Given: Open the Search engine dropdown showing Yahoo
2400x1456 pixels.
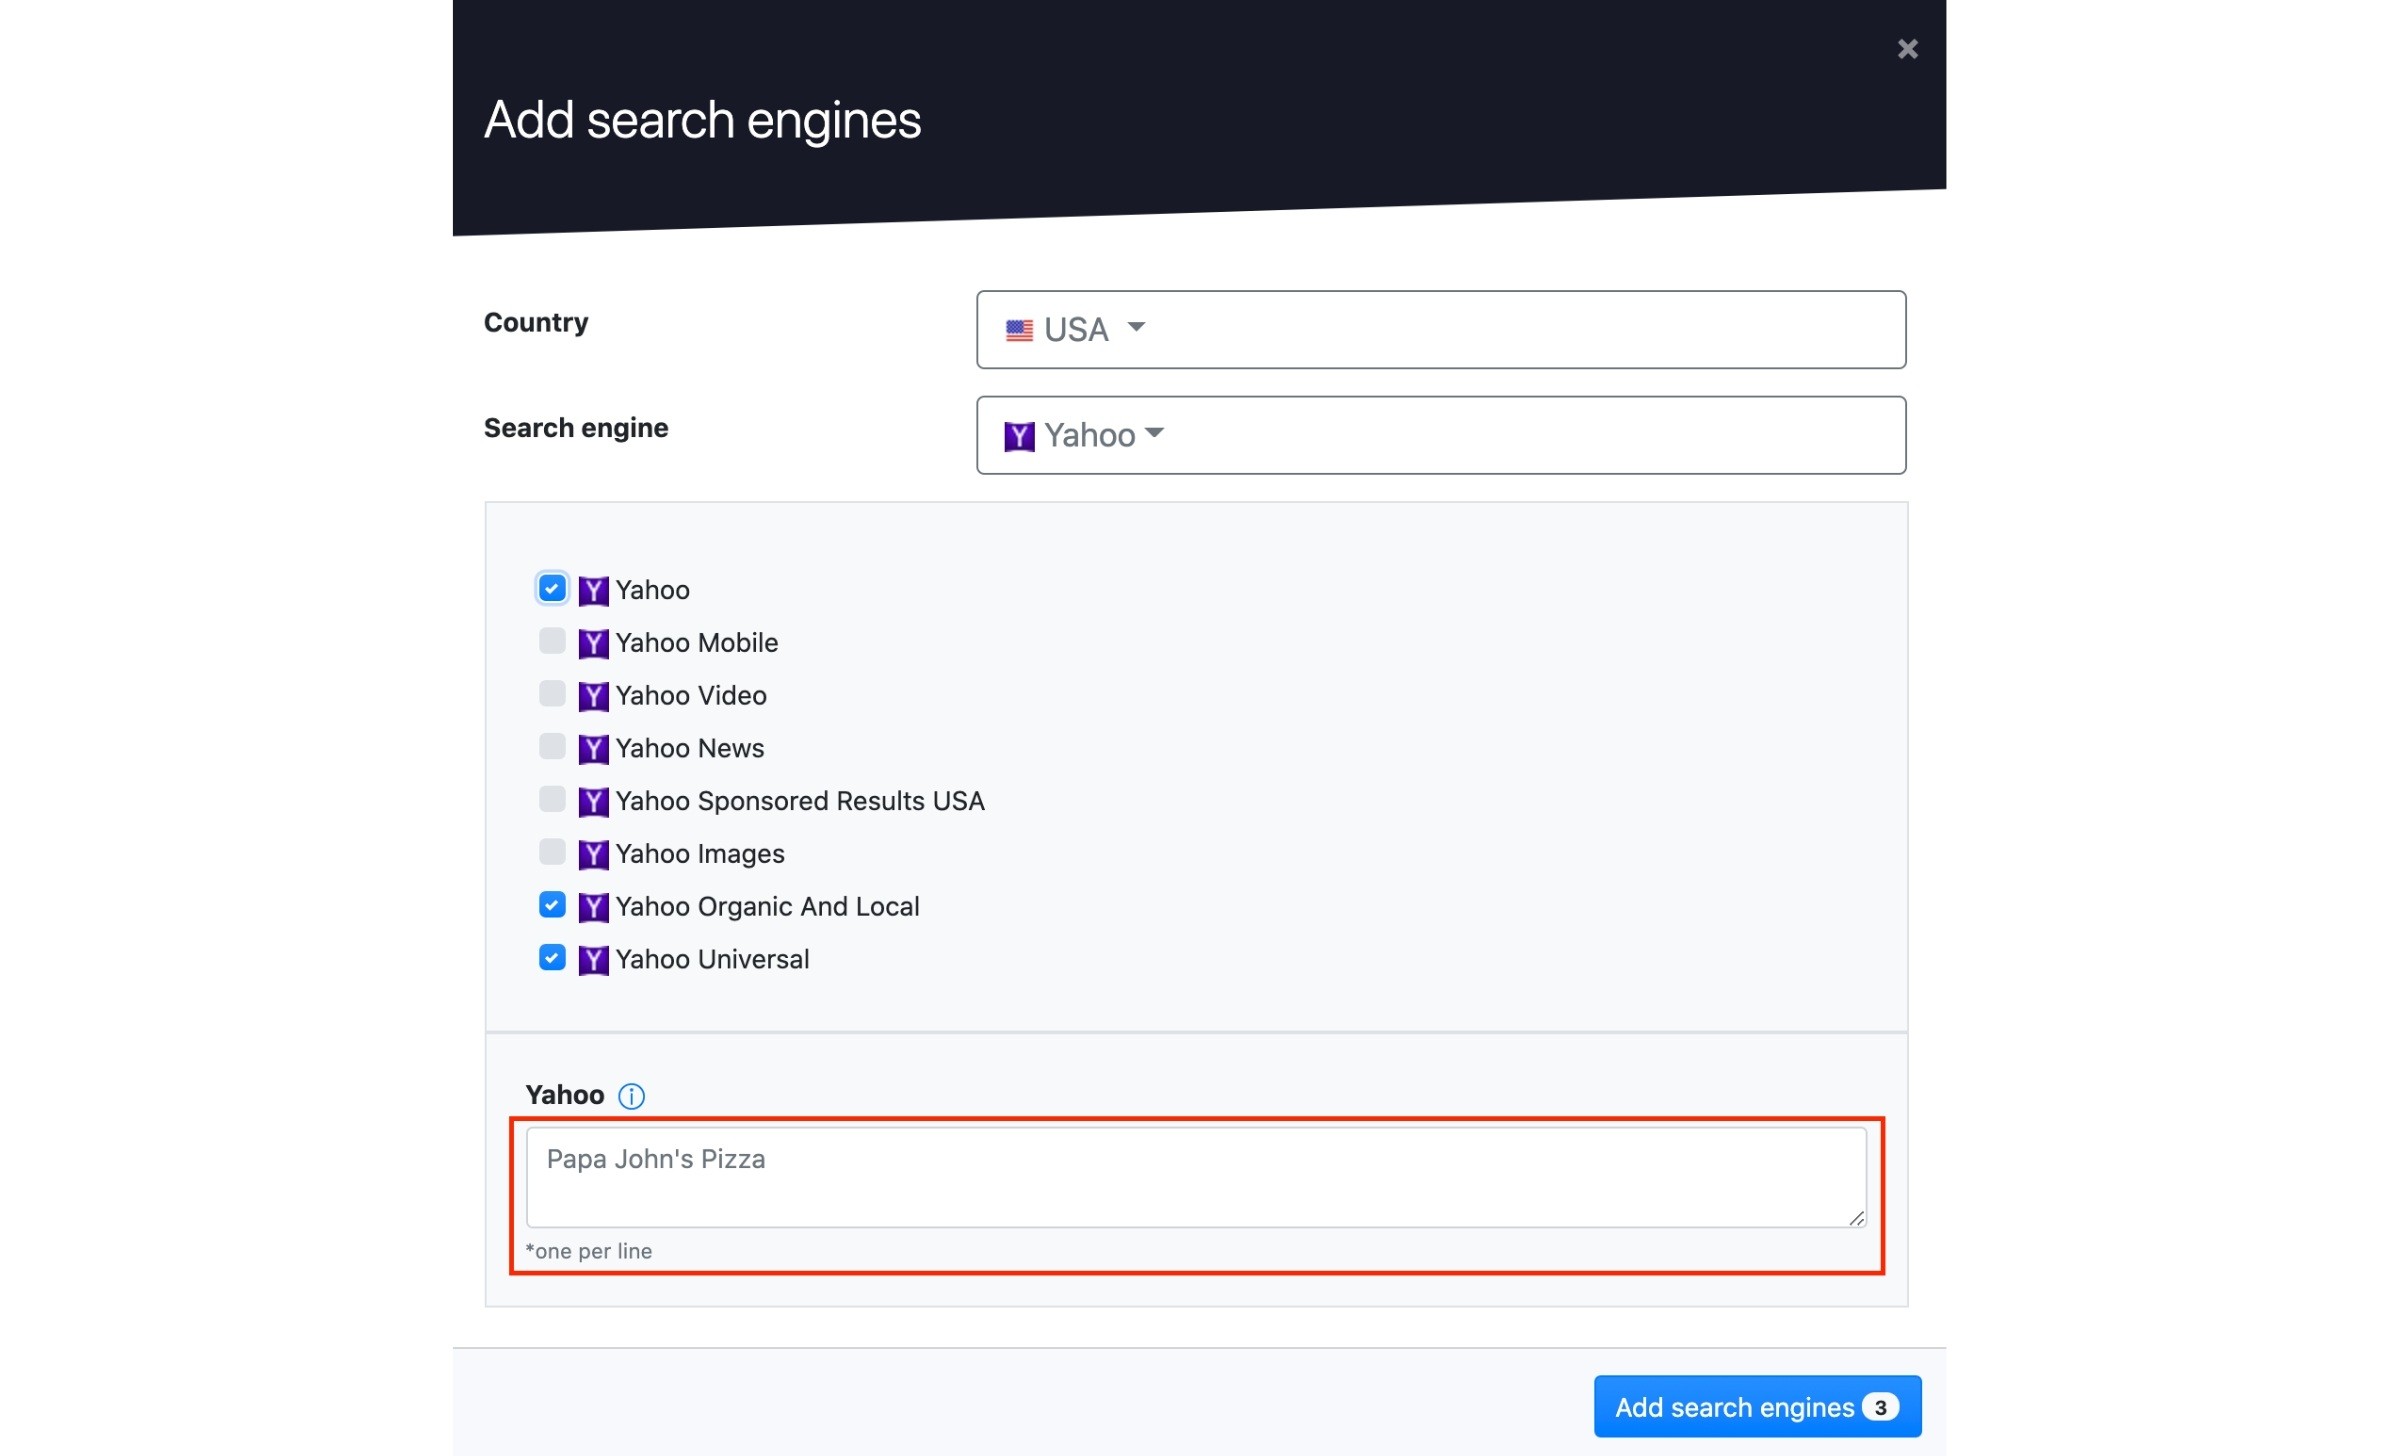Looking at the screenshot, I should (x=1440, y=435).
